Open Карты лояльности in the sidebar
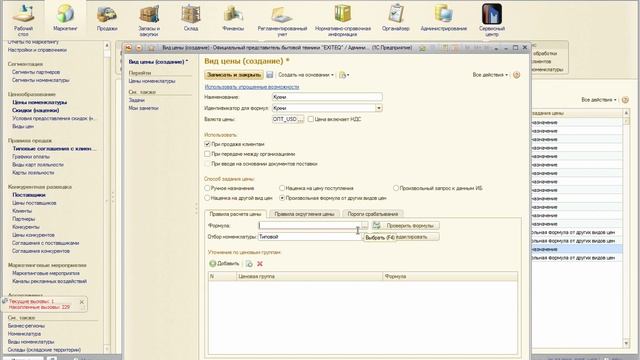This screenshot has height=360, width=640. [x=33, y=173]
